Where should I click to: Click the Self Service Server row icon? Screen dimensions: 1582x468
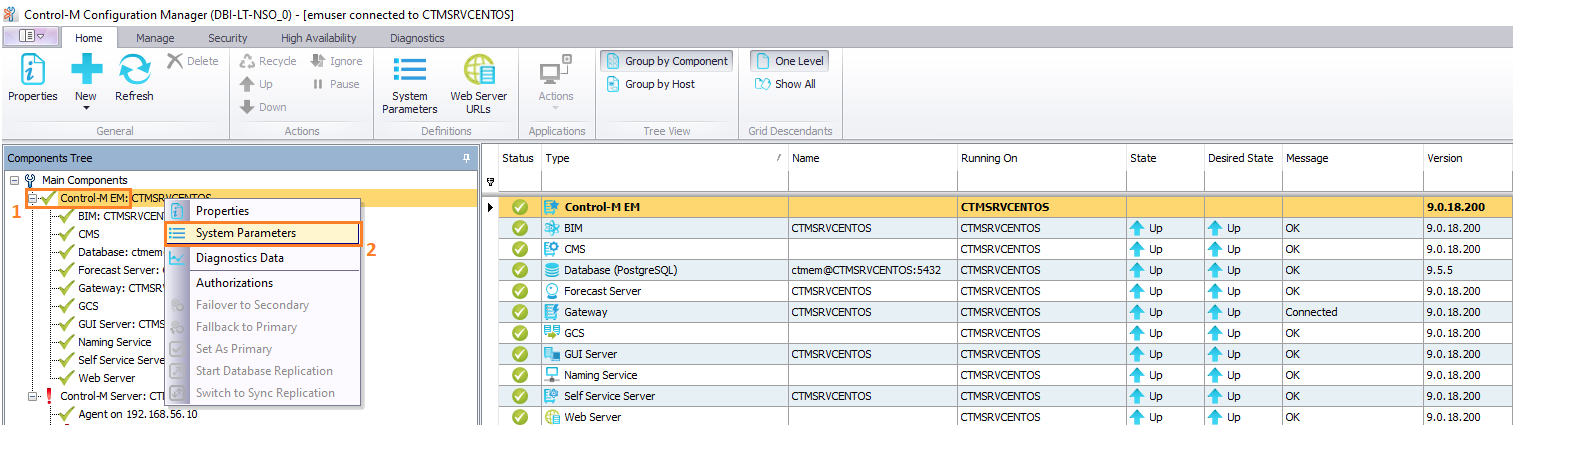pyautogui.click(x=552, y=396)
